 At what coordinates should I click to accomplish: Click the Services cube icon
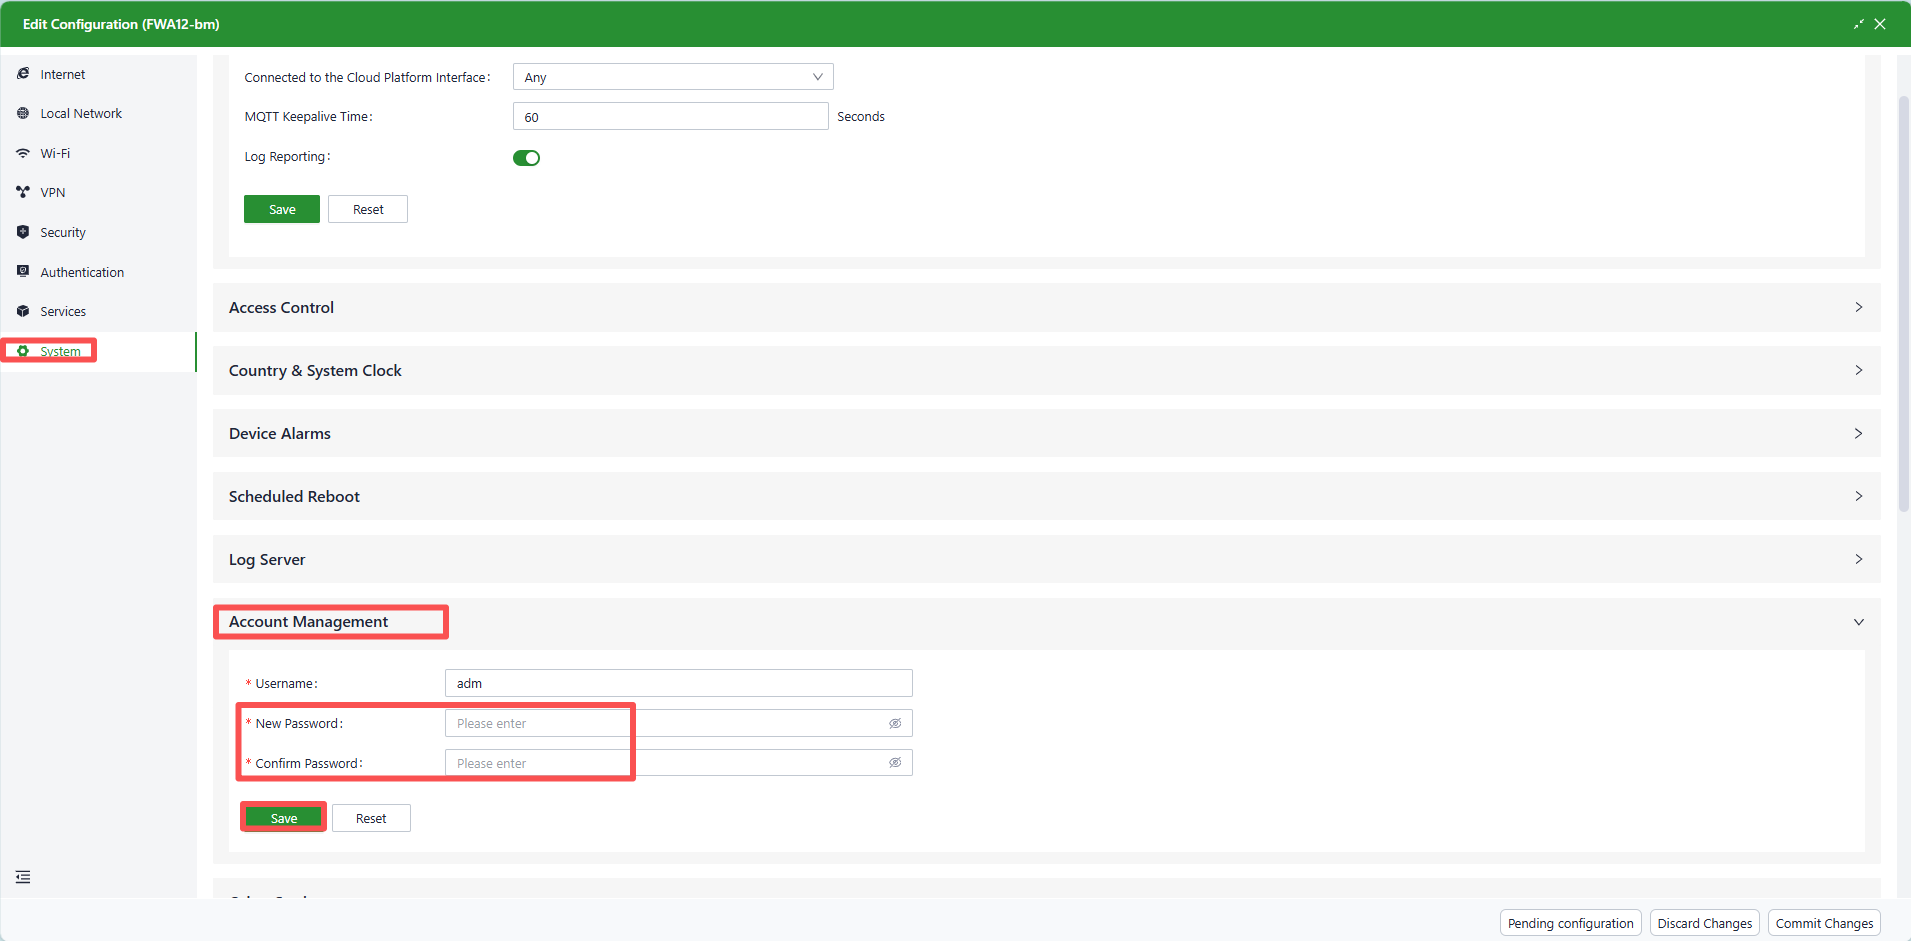pos(23,311)
